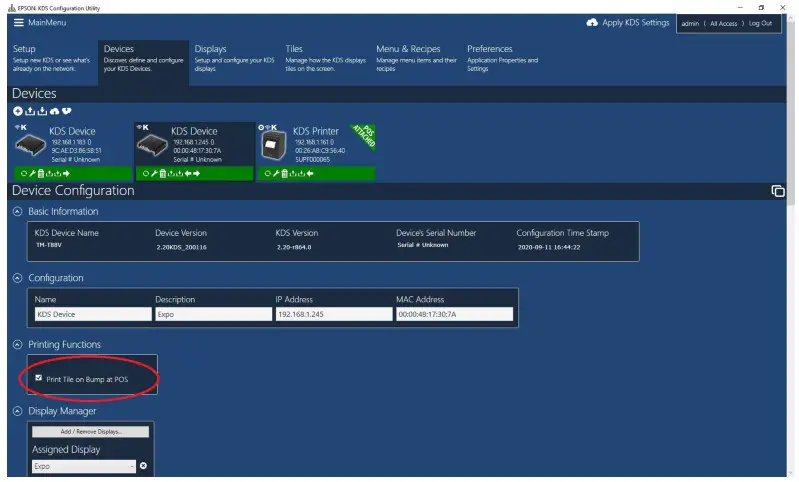The image size is (799, 482).
Task: Click the IP Address field
Action: 334,314
